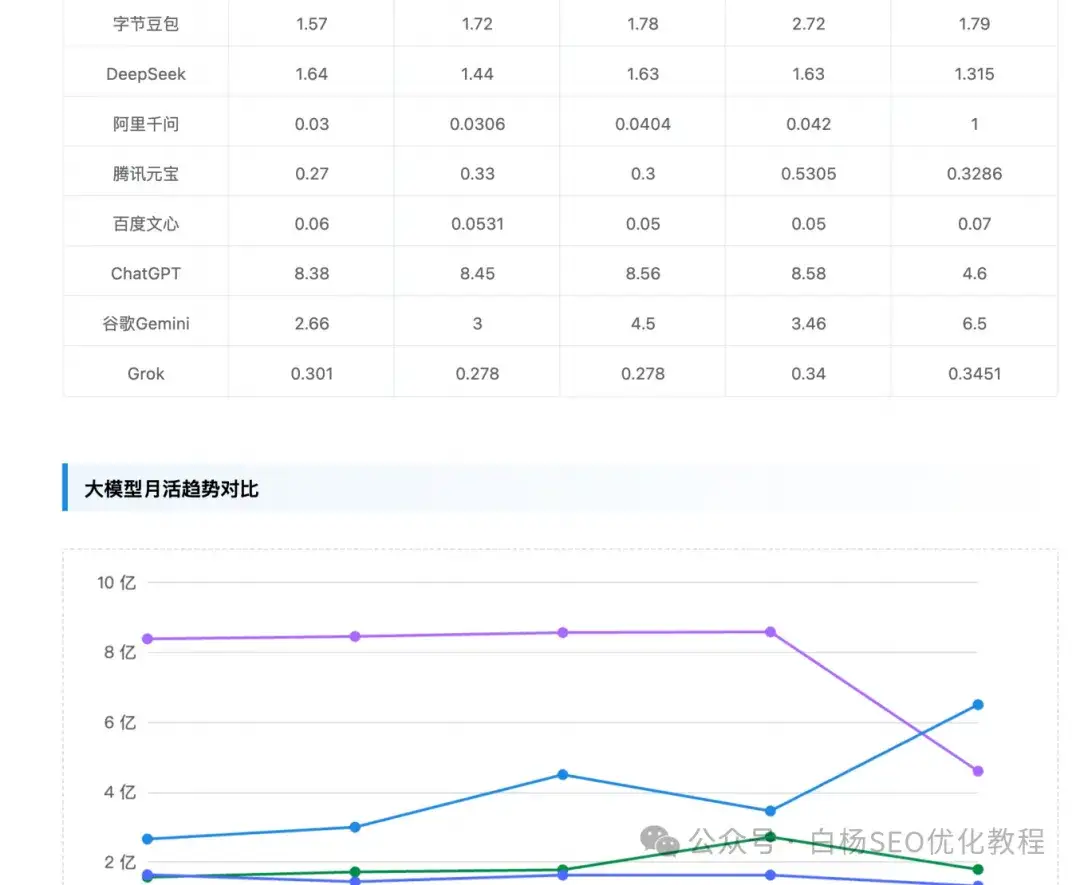
Task: Click 8.58 in the ChatGPT row
Action: click(x=808, y=274)
